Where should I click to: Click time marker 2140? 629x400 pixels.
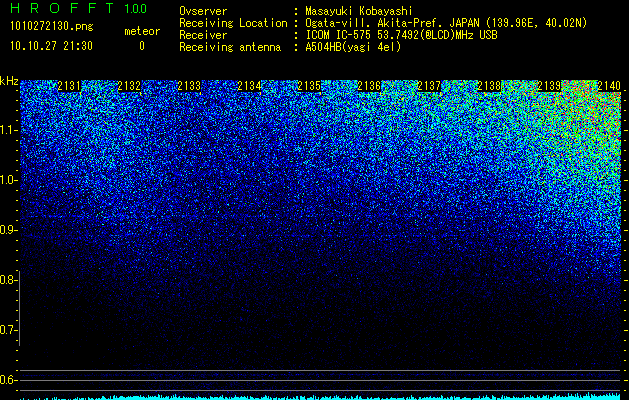tap(609, 86)
